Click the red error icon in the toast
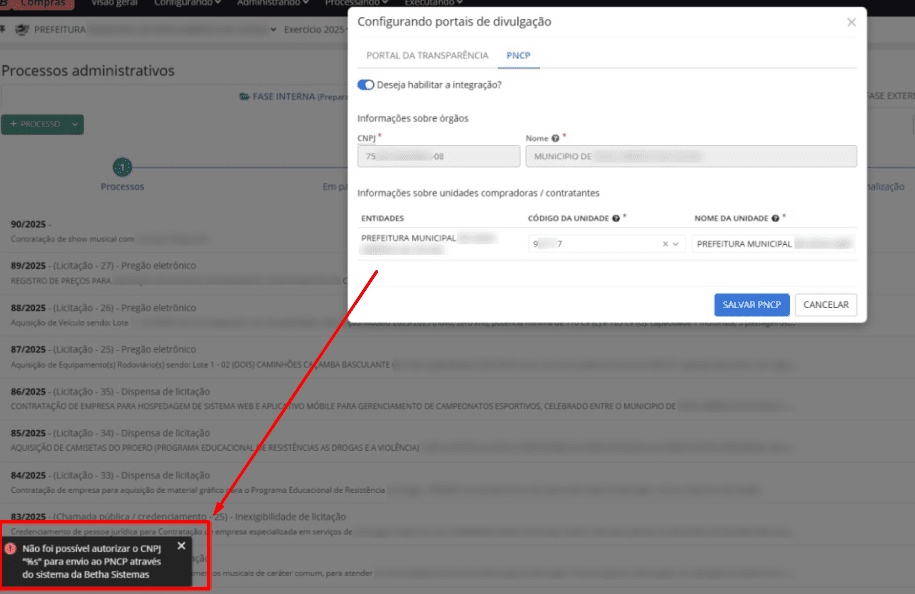Screen dimensions: 915x594 pos(10,549)
